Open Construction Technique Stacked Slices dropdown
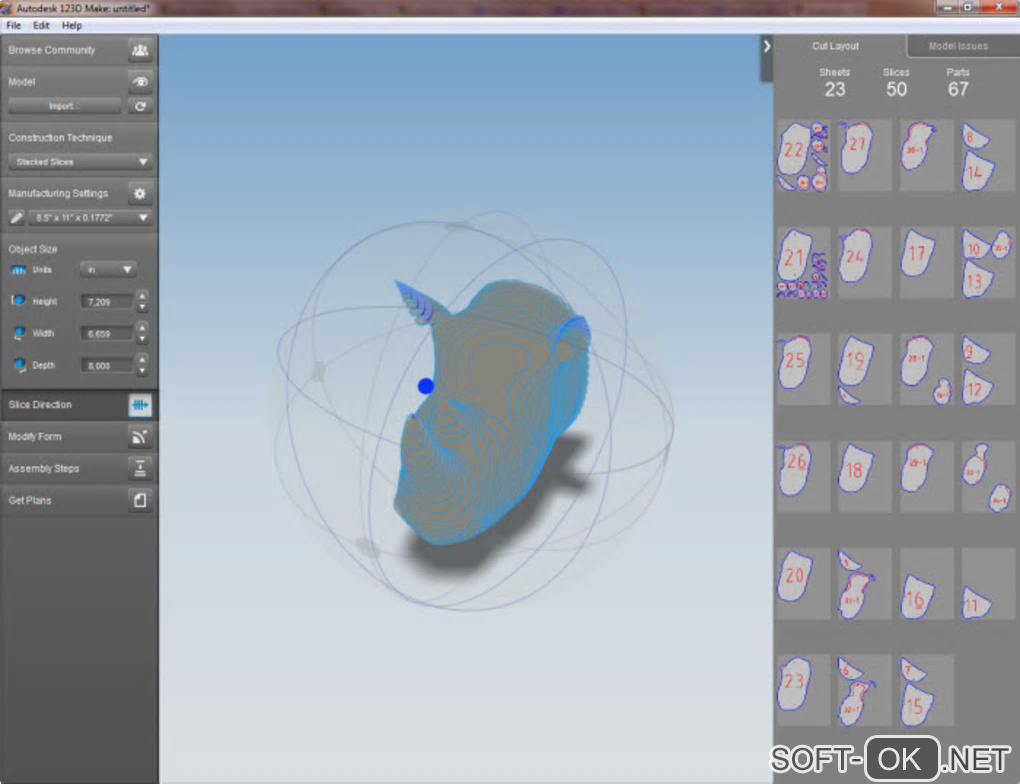 pos(81,161)
